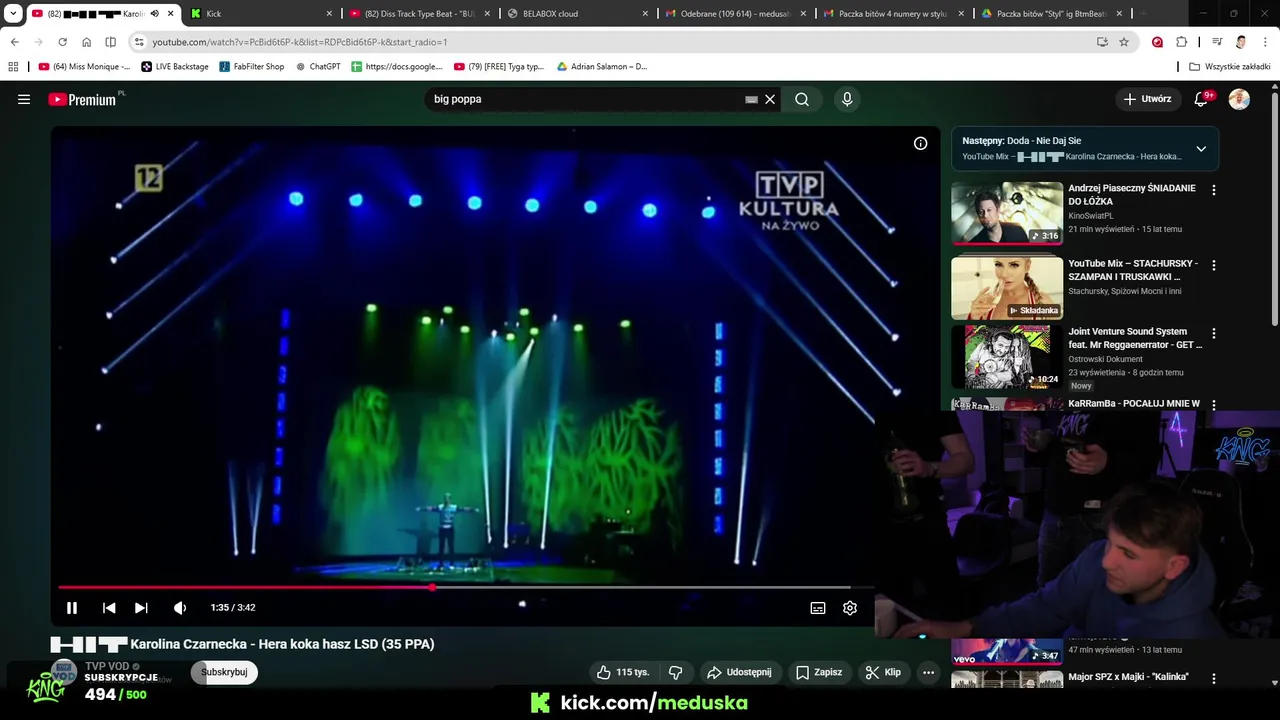Open options for Andrzej Piaseczny video
The image size is (1280, 720).
tap(1214, 190)
